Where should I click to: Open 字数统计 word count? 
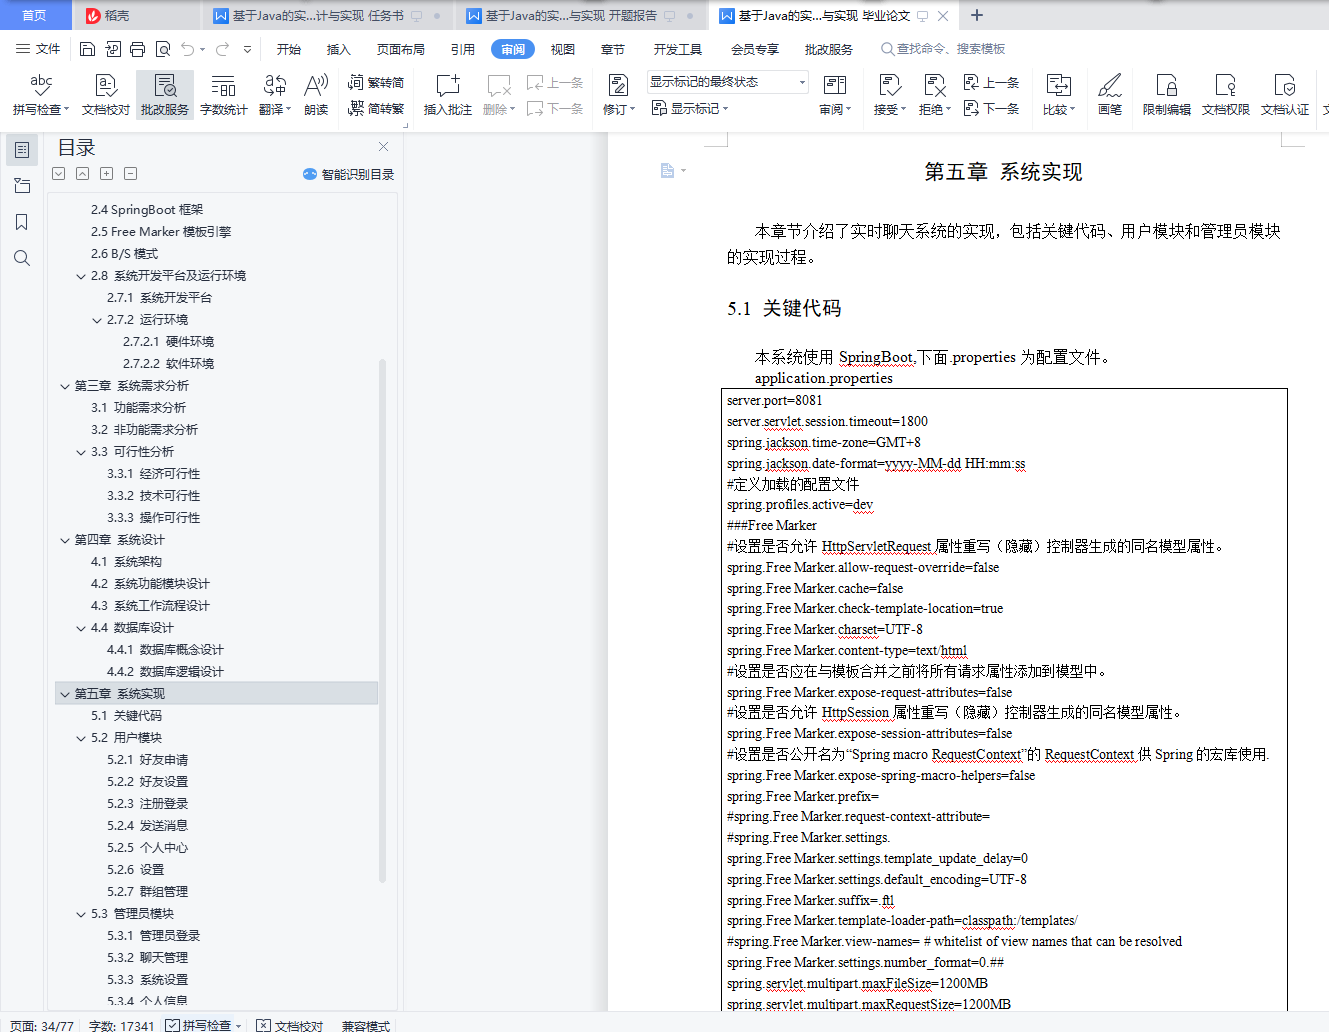click(223, 95)
